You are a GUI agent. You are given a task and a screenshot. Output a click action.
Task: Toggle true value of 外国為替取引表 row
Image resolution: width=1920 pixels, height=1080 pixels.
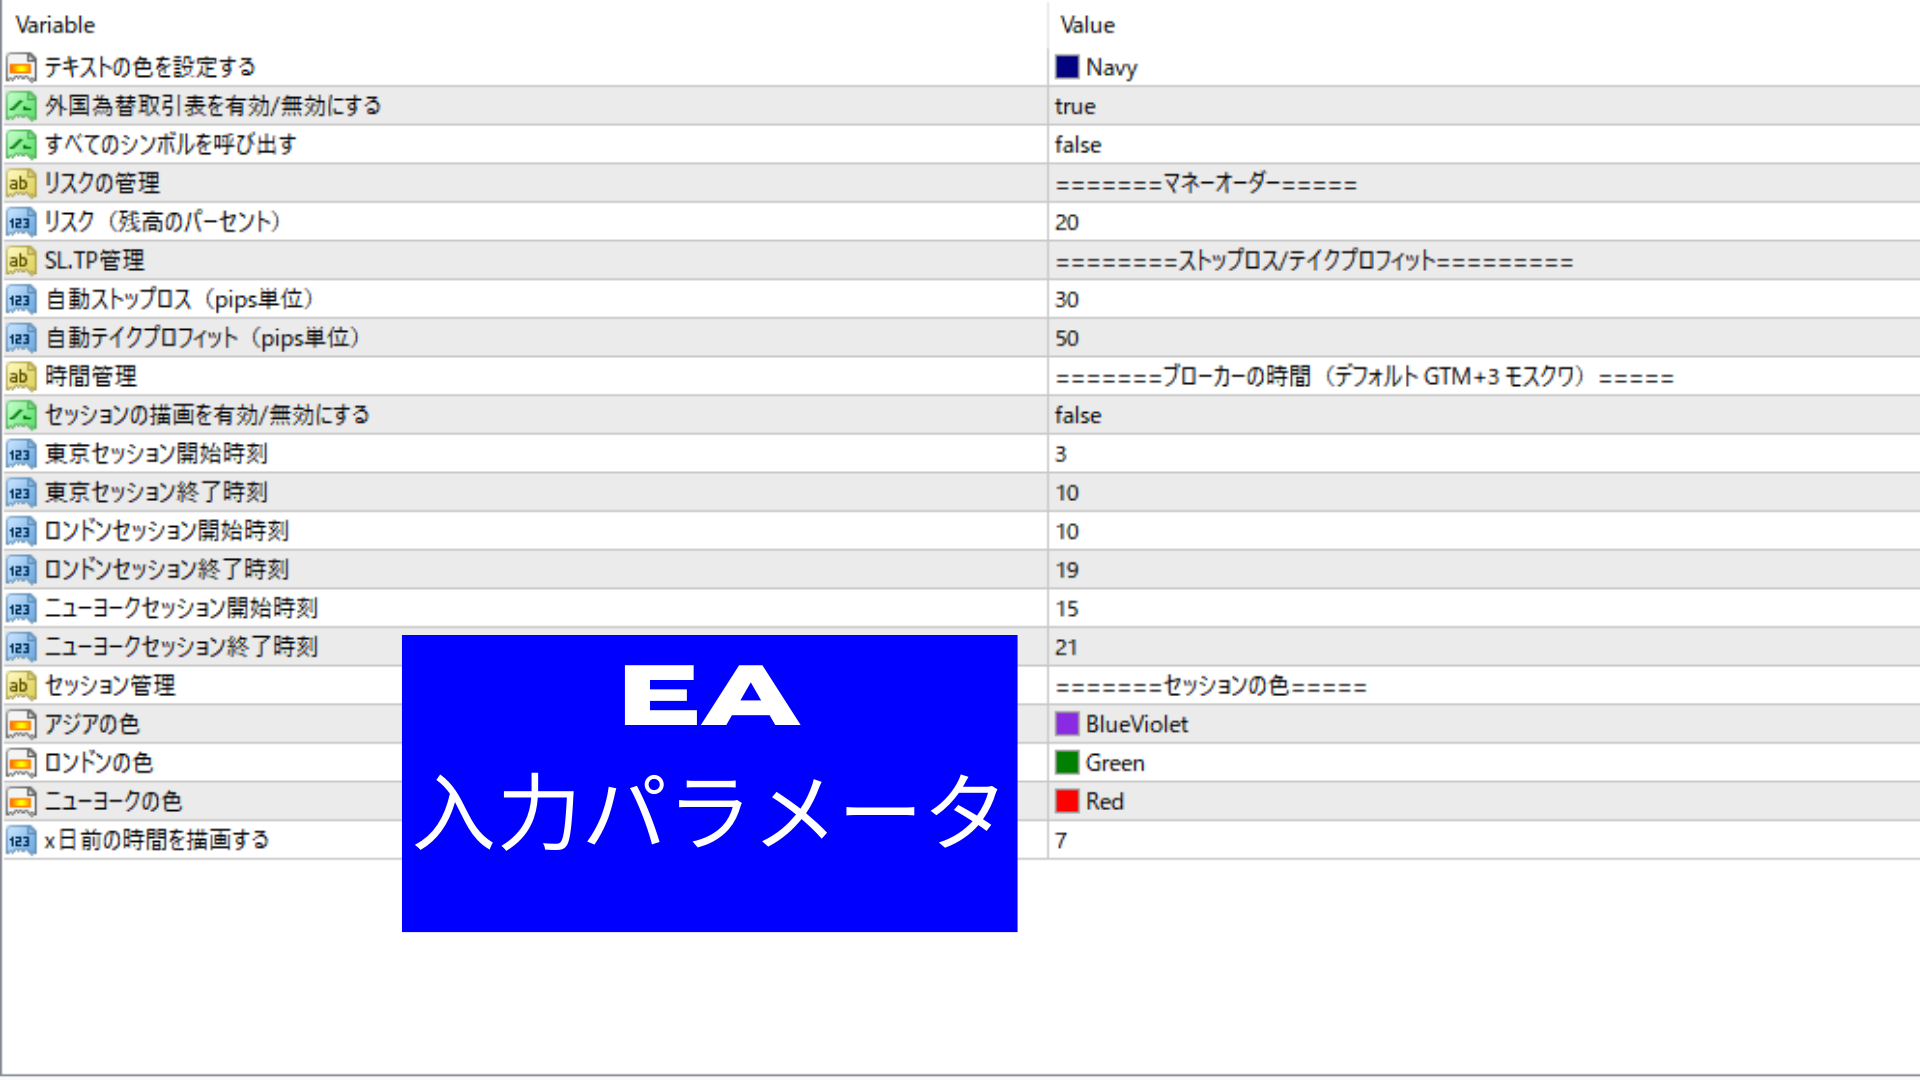pyautogui.click(x=1075, y=106)
